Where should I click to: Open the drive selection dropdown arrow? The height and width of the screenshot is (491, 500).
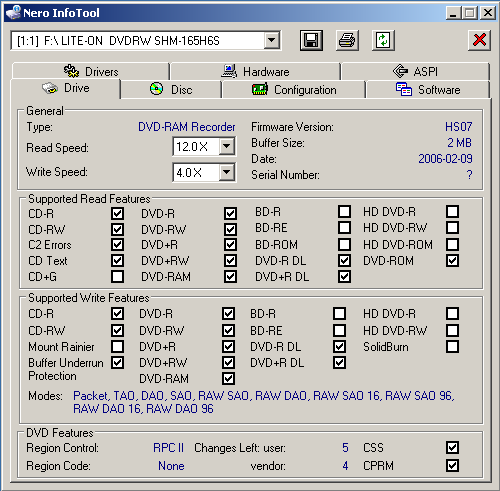pos(272,40)
